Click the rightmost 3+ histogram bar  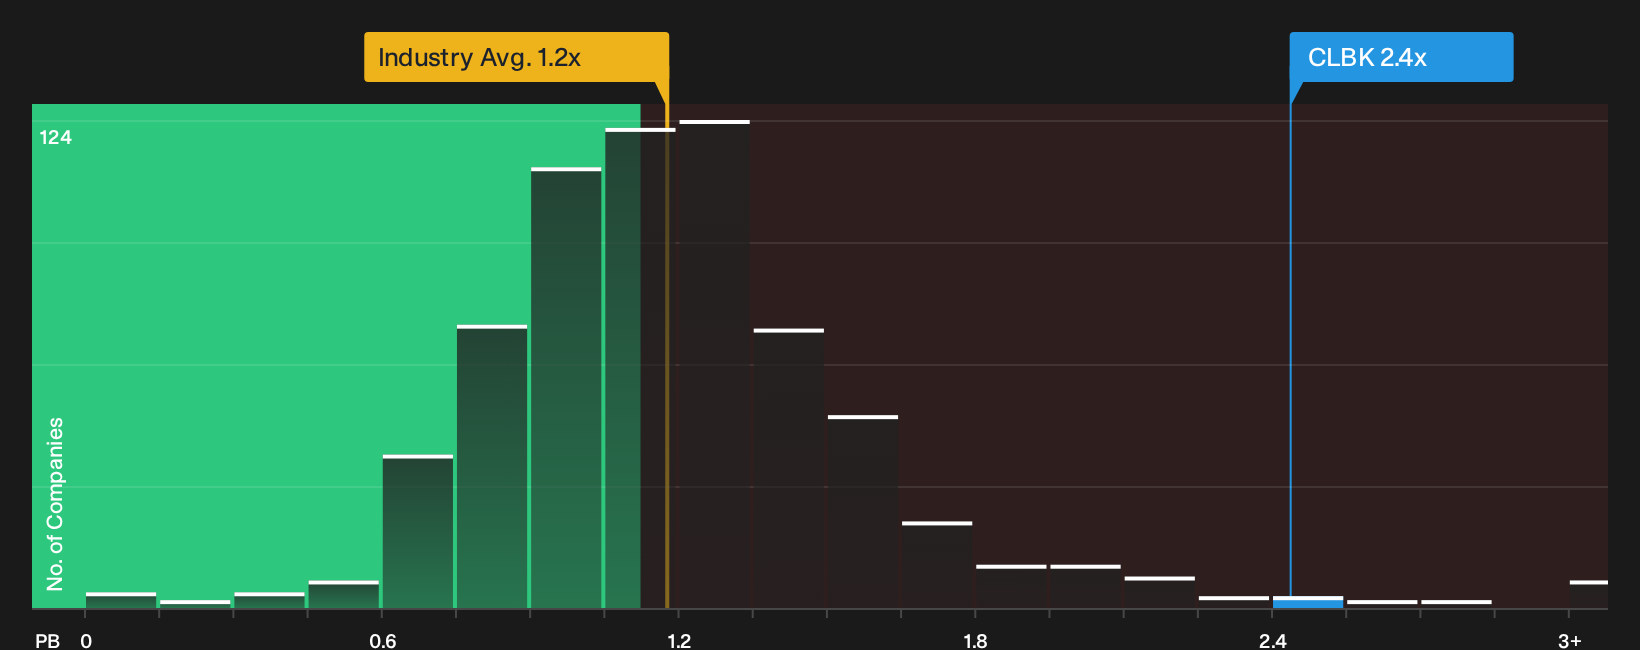[1589, 594]
